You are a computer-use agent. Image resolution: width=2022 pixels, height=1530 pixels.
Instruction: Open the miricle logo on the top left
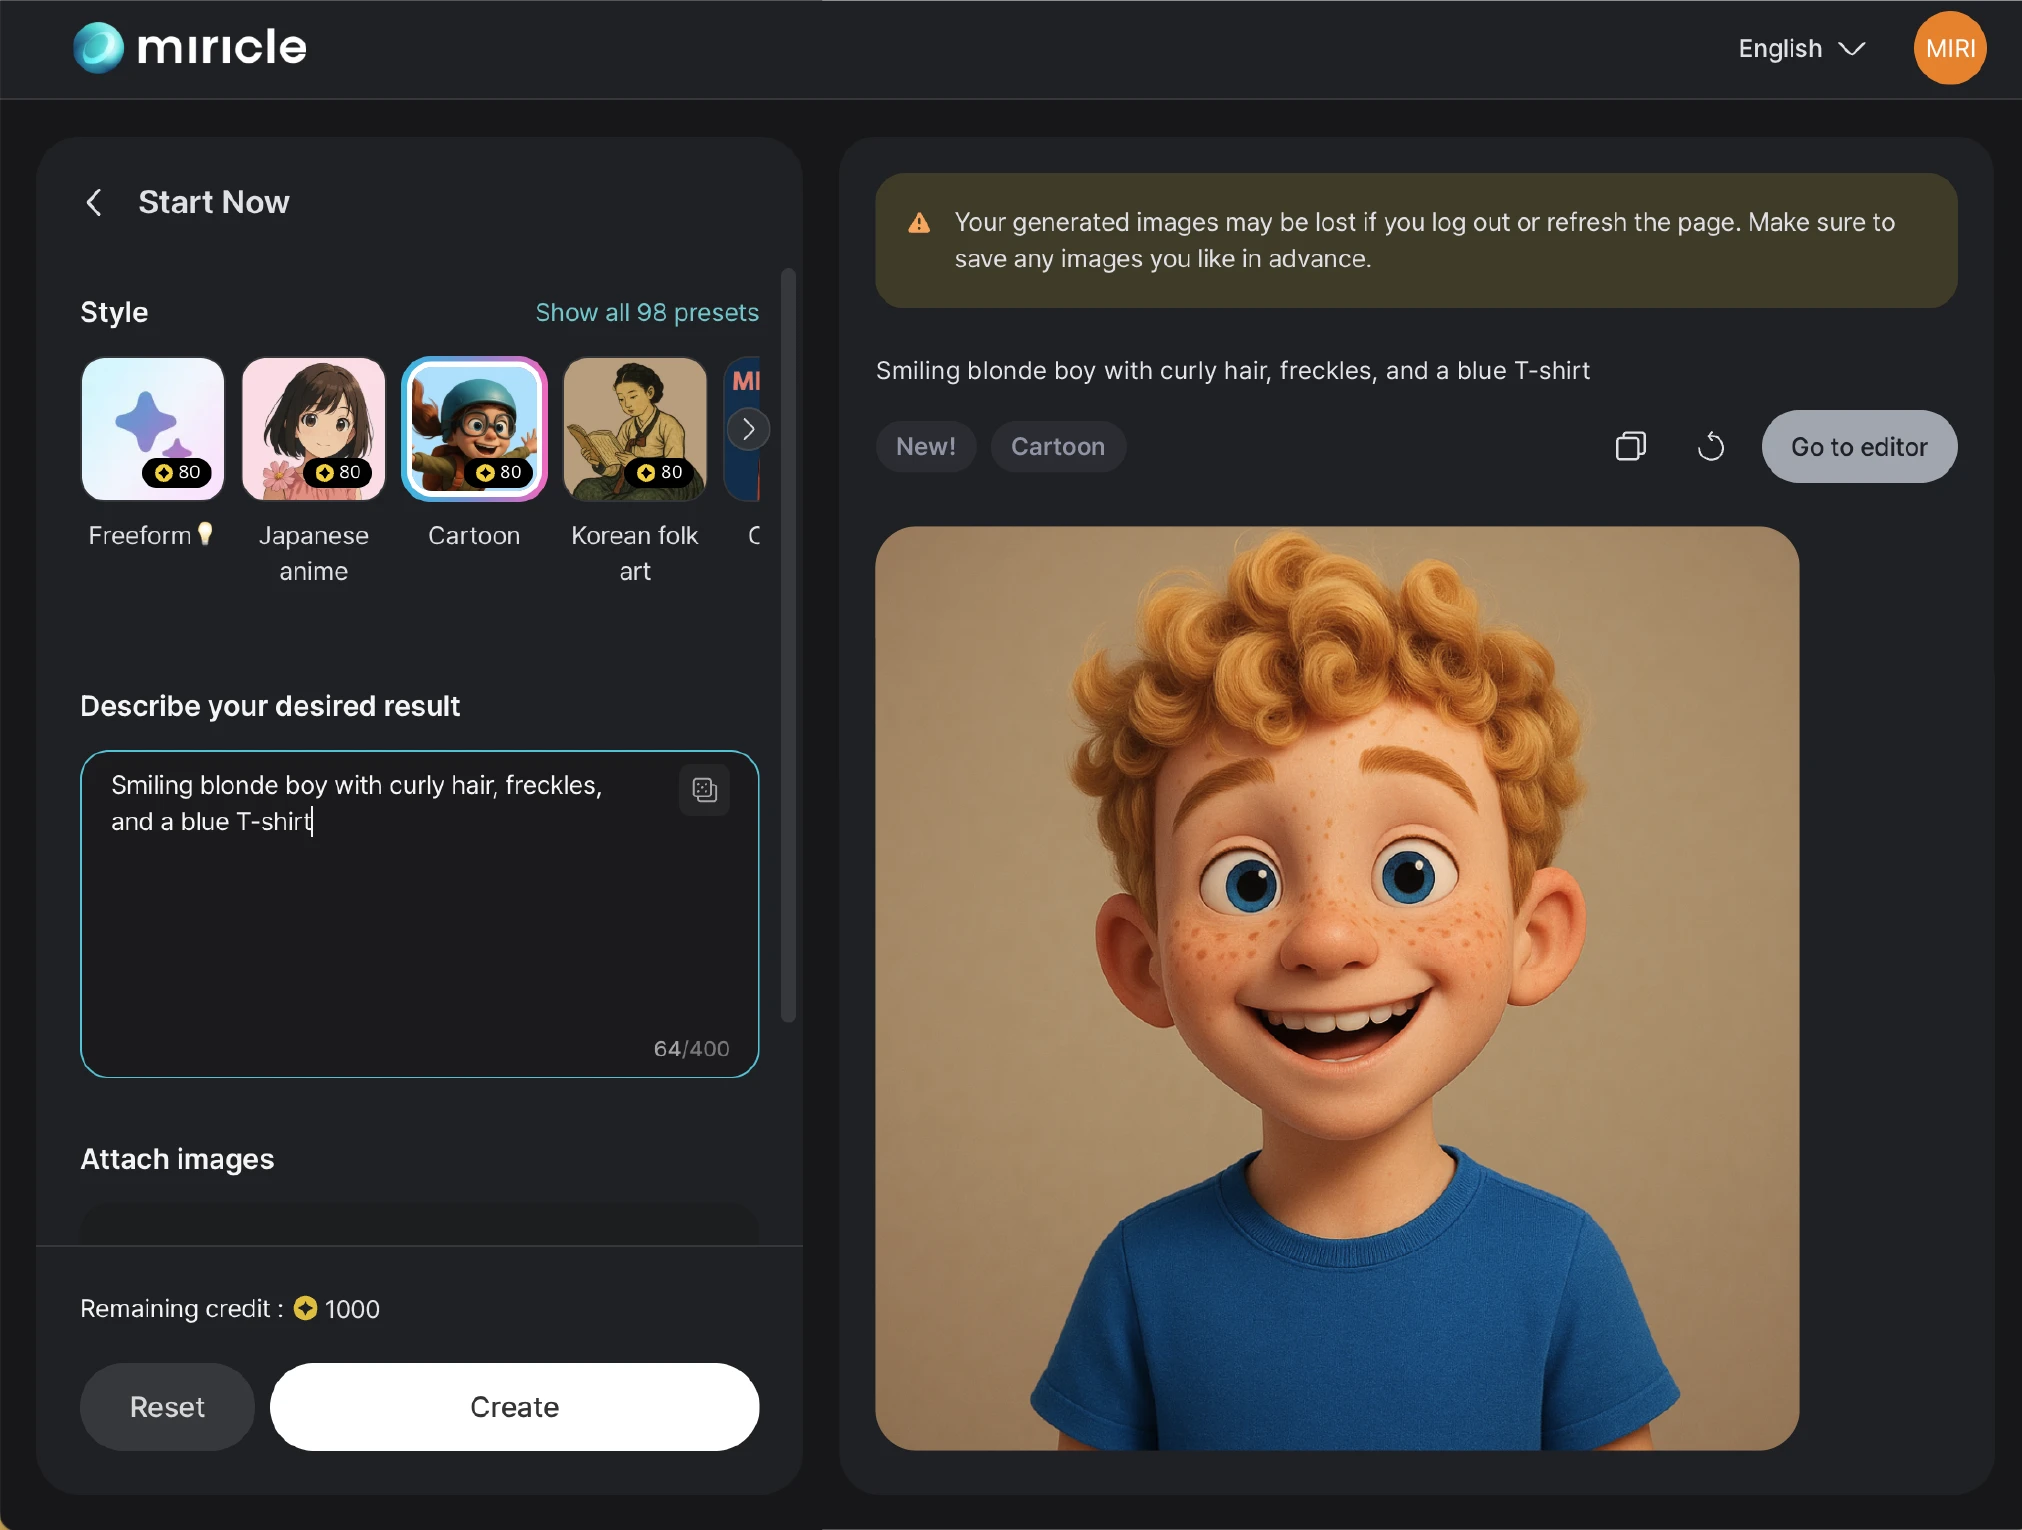pos(188,47)
